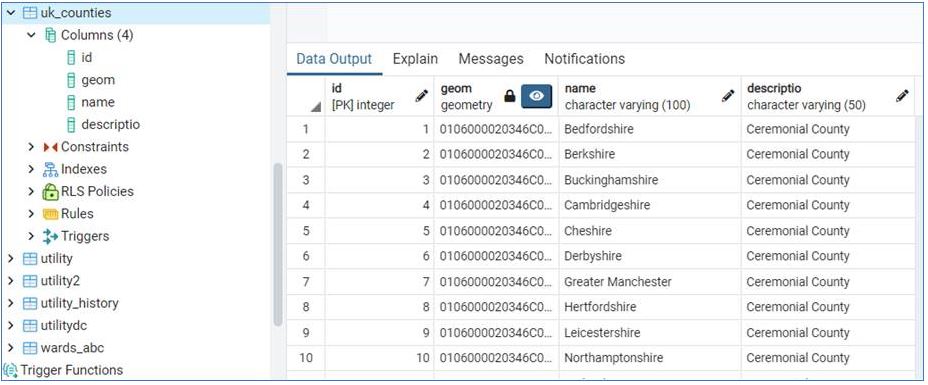Open the Messages tab
This screenshot has width=928, height=385.
(491, 59)
